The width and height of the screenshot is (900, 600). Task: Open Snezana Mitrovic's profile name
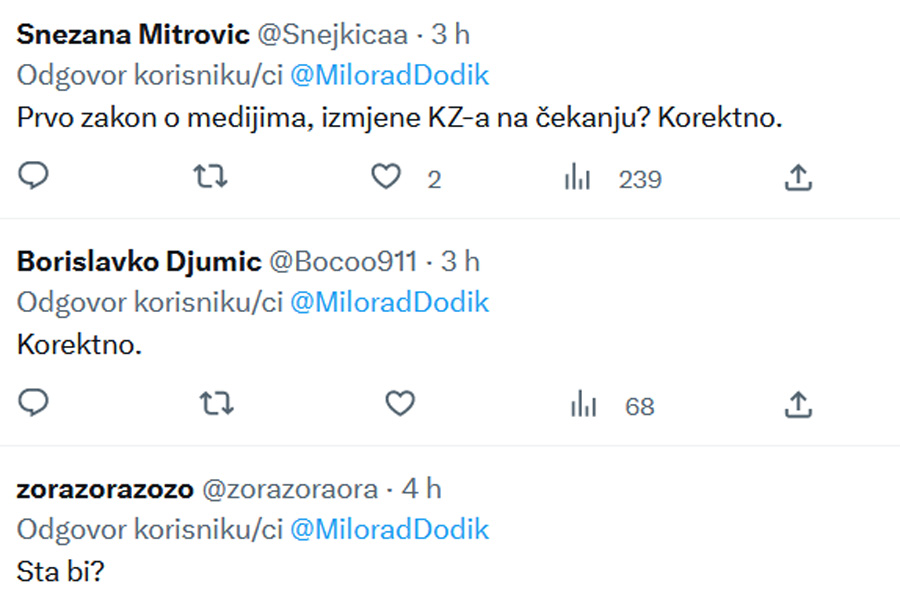[133, 34]
